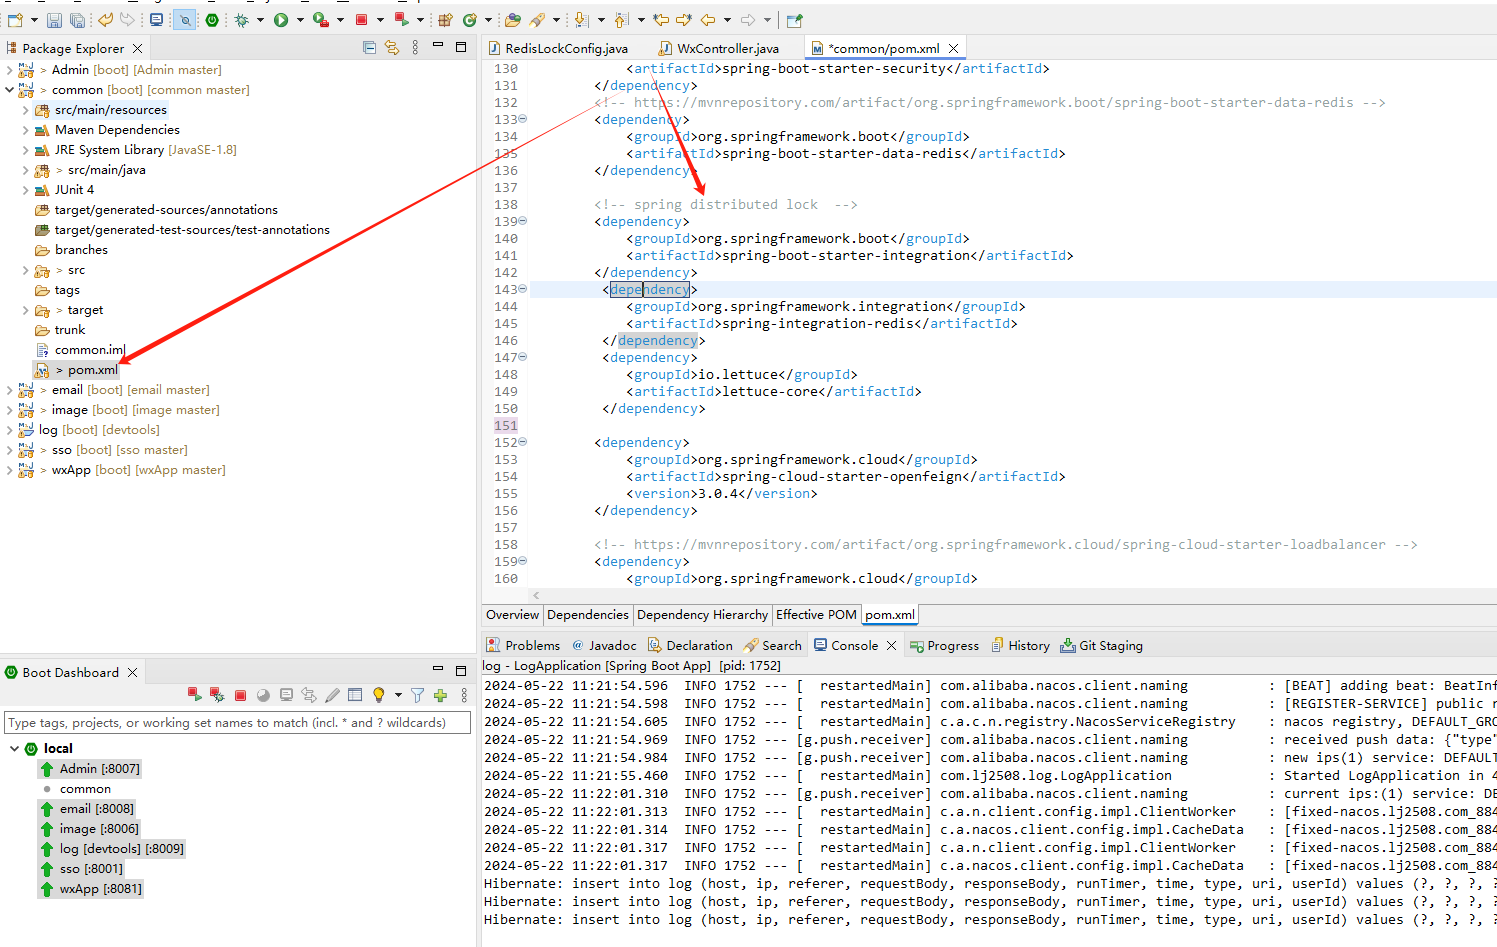This screenshot has width=1497, height=947.
Task: Click the New file wizard icon
Action: (15, 20)
